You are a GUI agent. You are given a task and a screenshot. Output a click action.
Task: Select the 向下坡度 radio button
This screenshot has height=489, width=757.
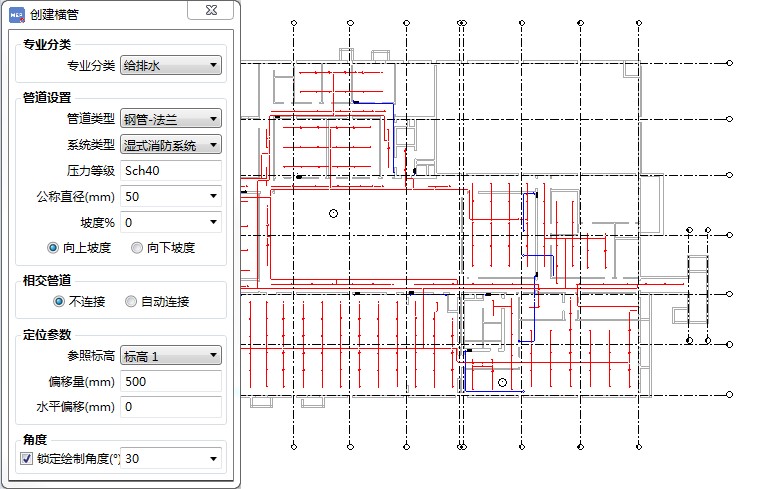(137, 248)
